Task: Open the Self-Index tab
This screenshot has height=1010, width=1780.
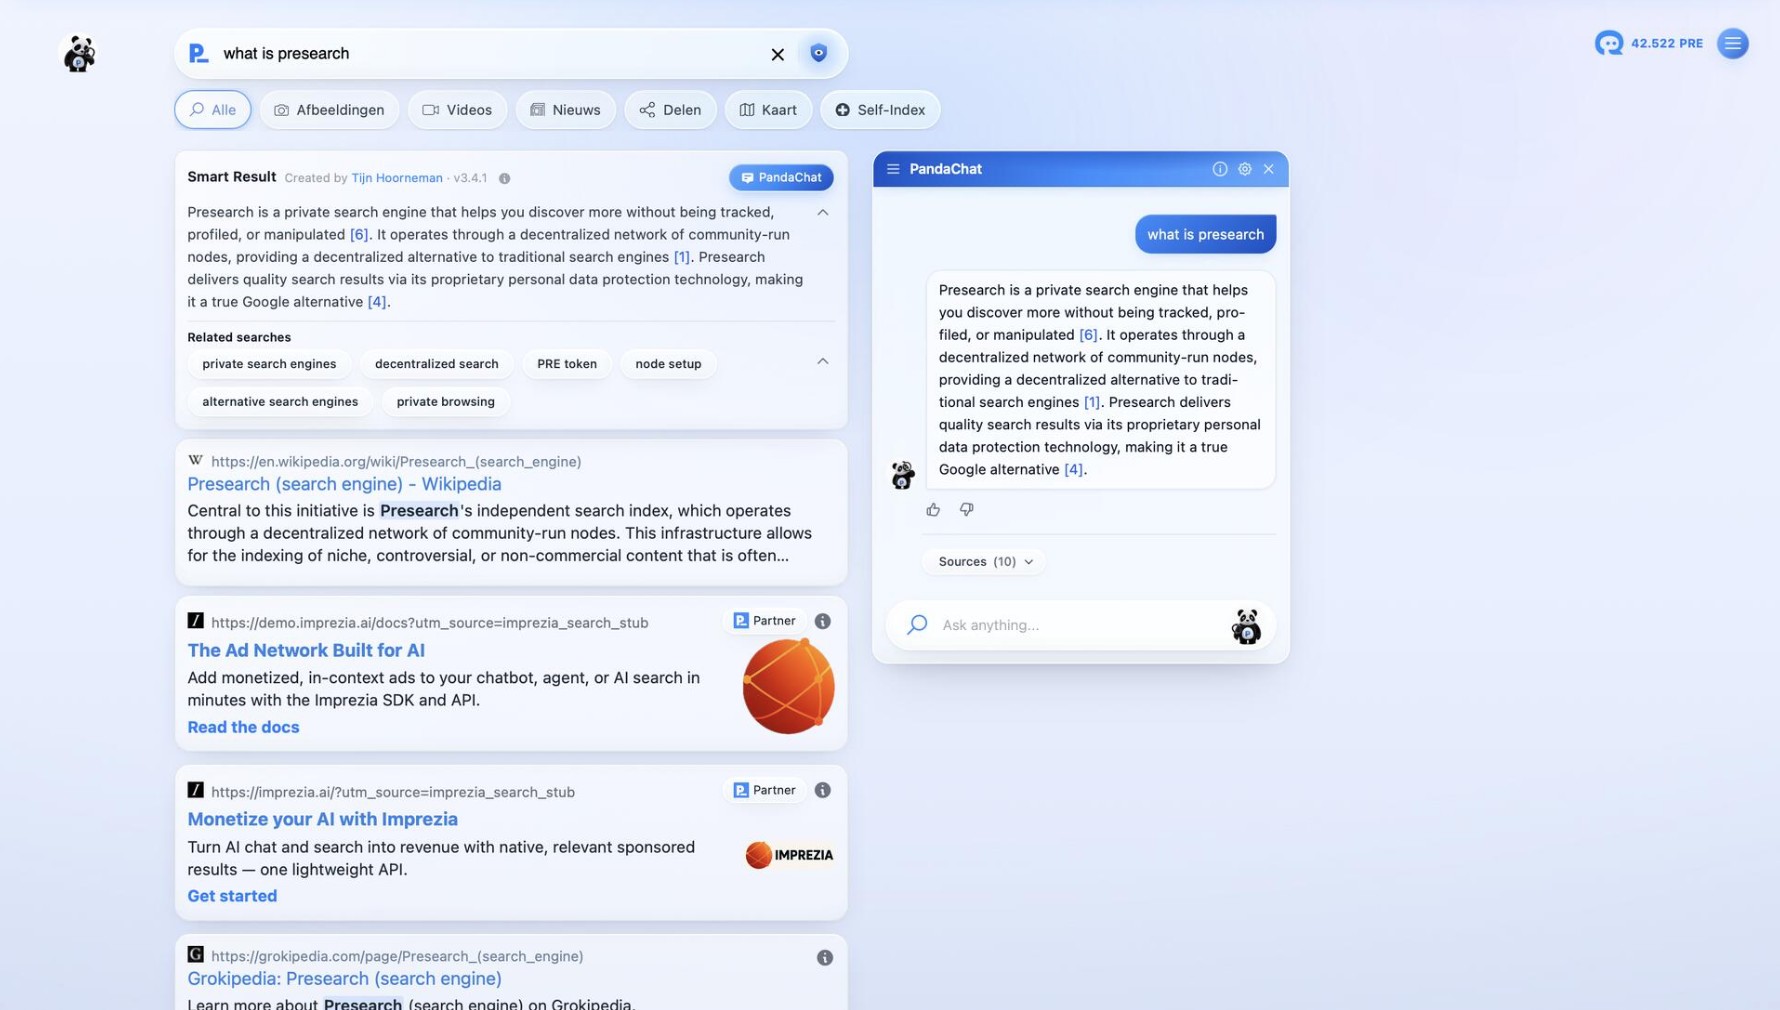Action: pyautogui.click(x=880, y=110)
